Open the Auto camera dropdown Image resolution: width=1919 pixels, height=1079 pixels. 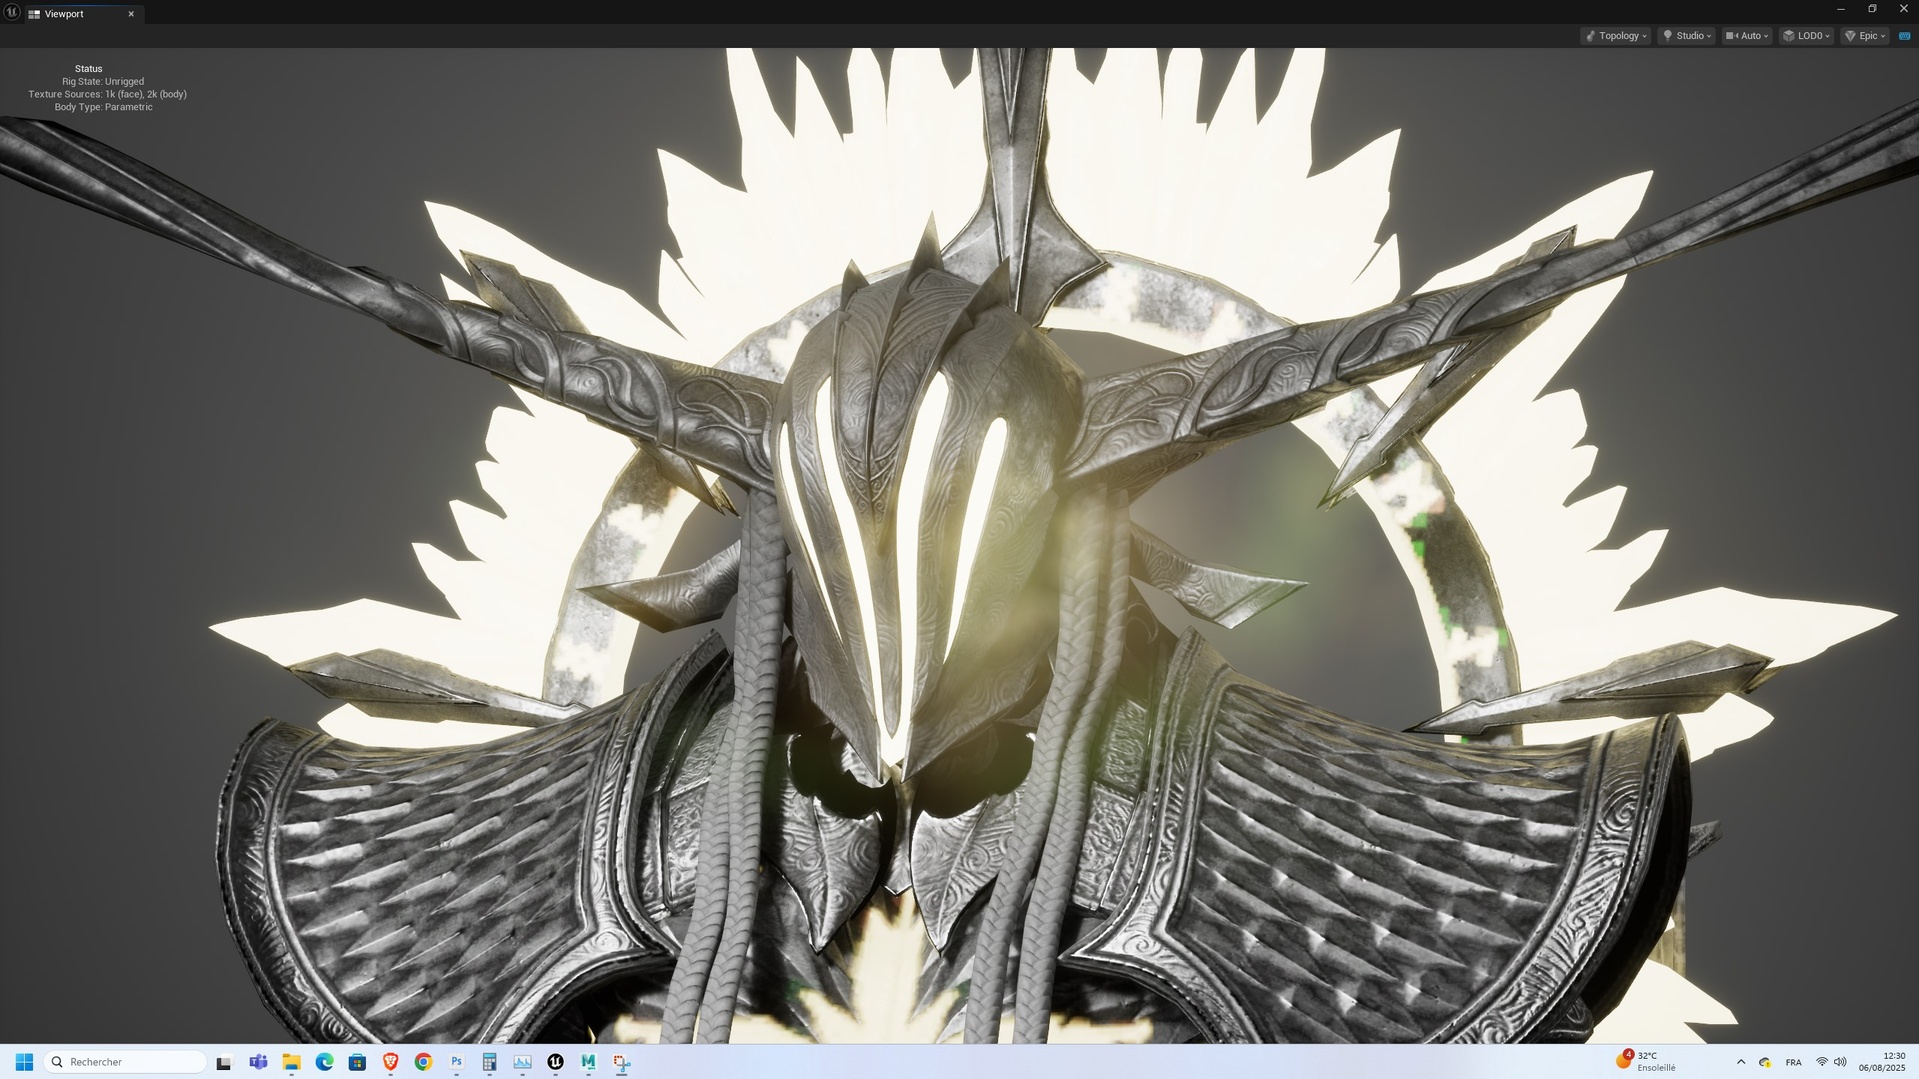tap(1746, 36)
